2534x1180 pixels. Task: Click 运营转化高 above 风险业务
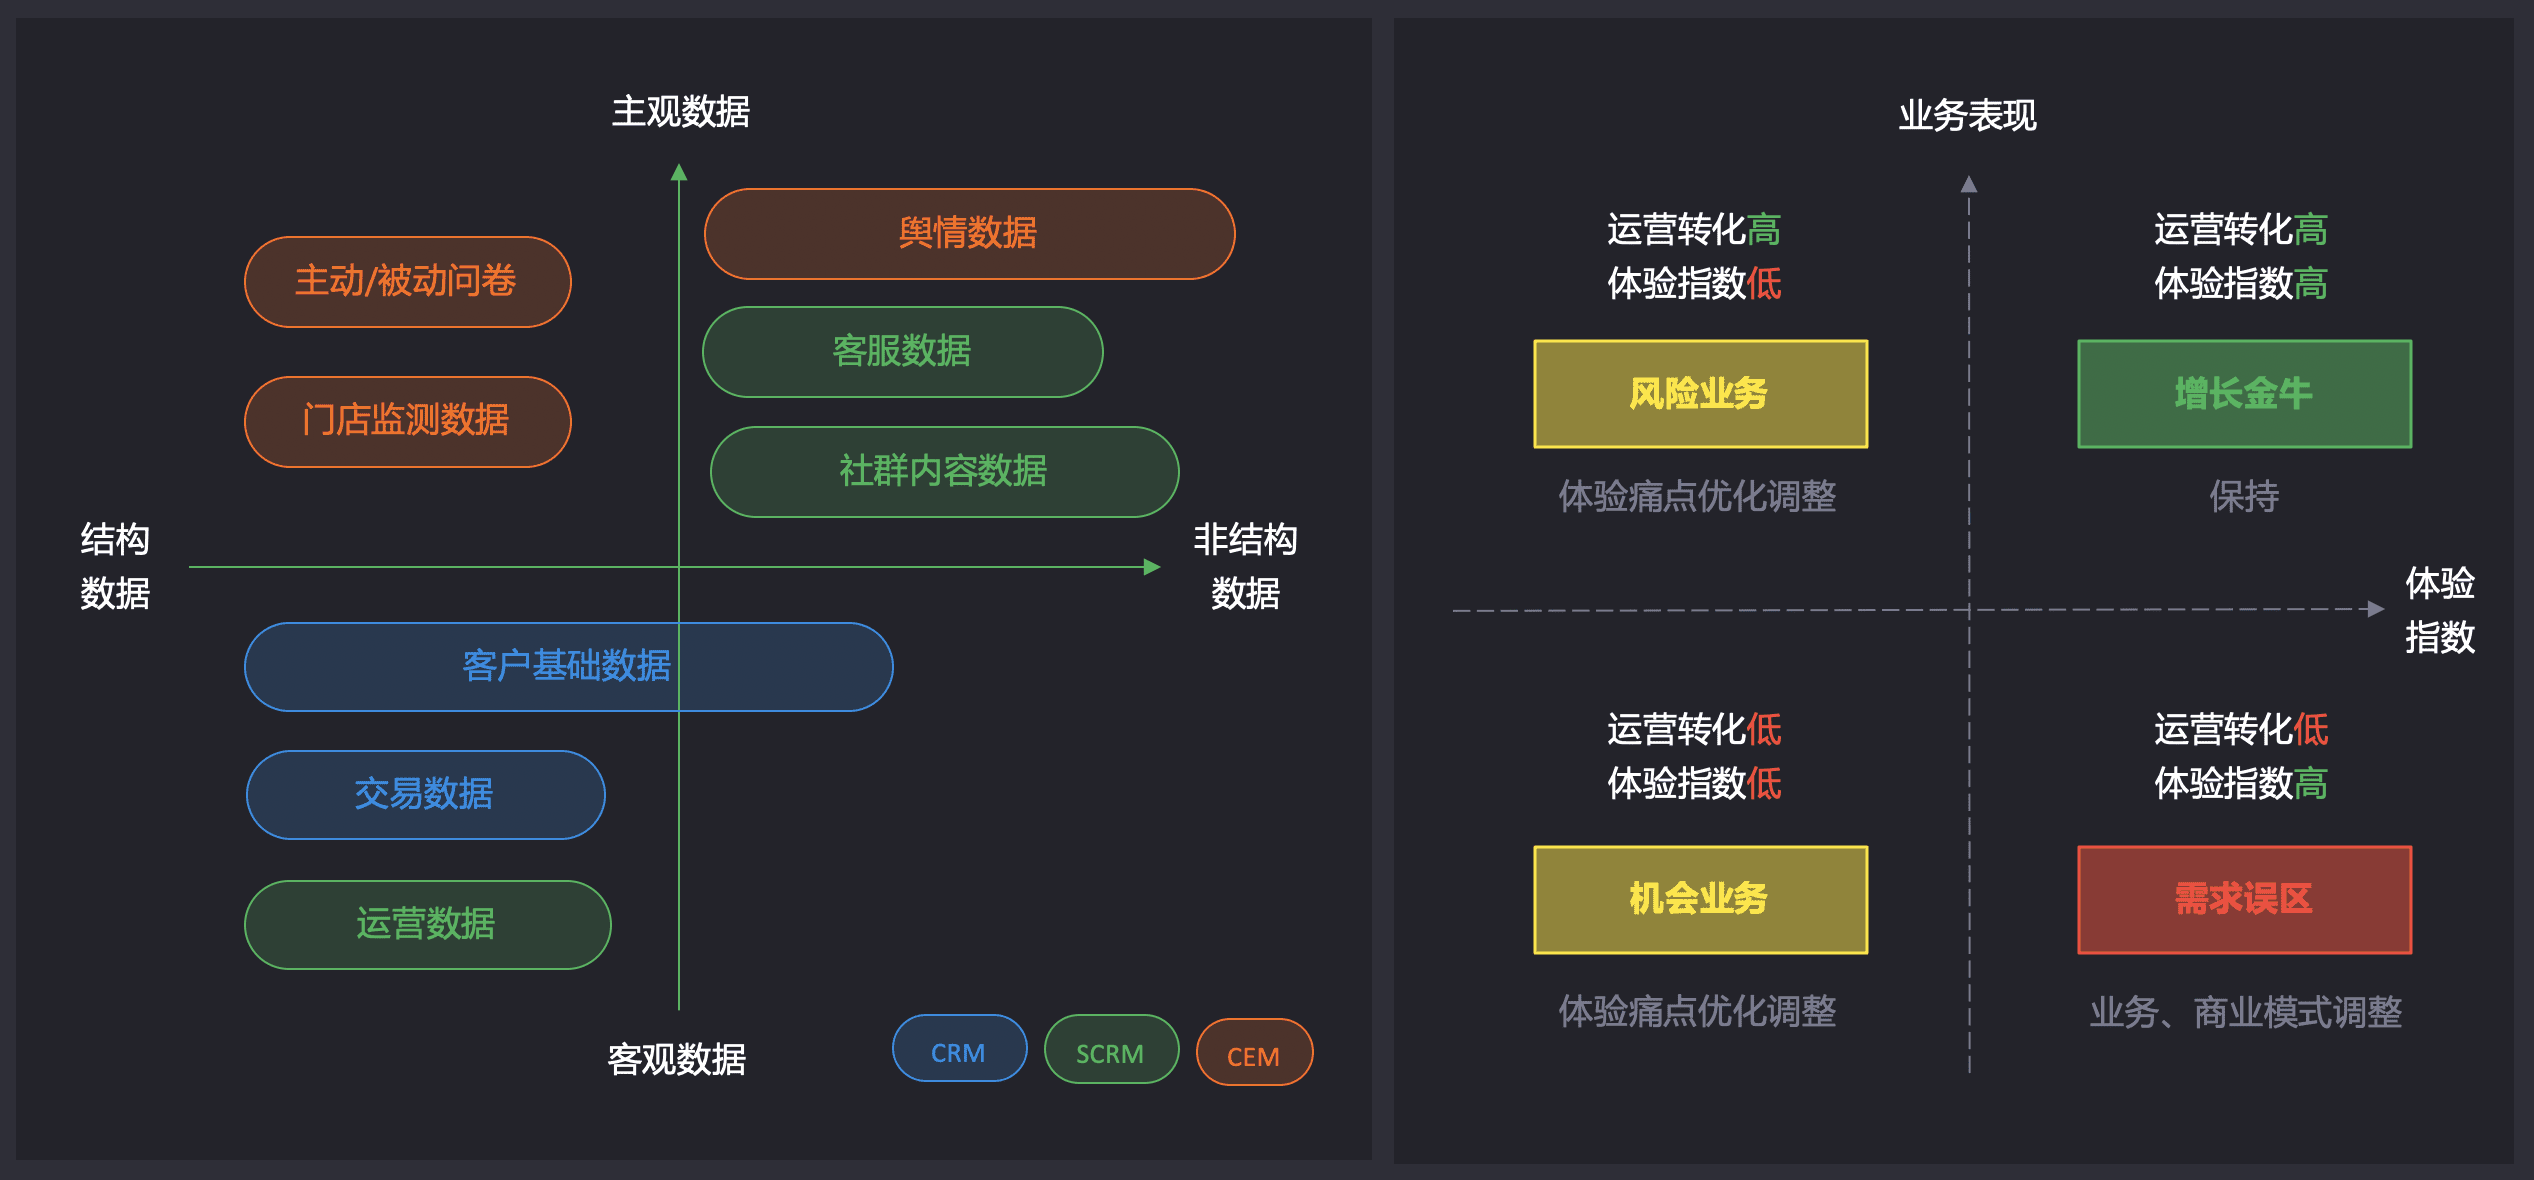[x=1694, y=230]
